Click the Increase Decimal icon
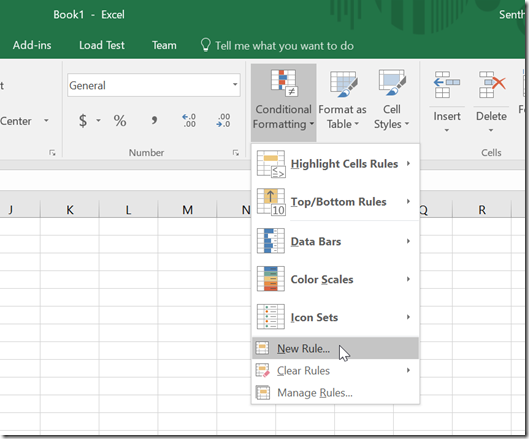Viewport: 529px width, 439px height. pyautogui.click(x=189, y=120)
